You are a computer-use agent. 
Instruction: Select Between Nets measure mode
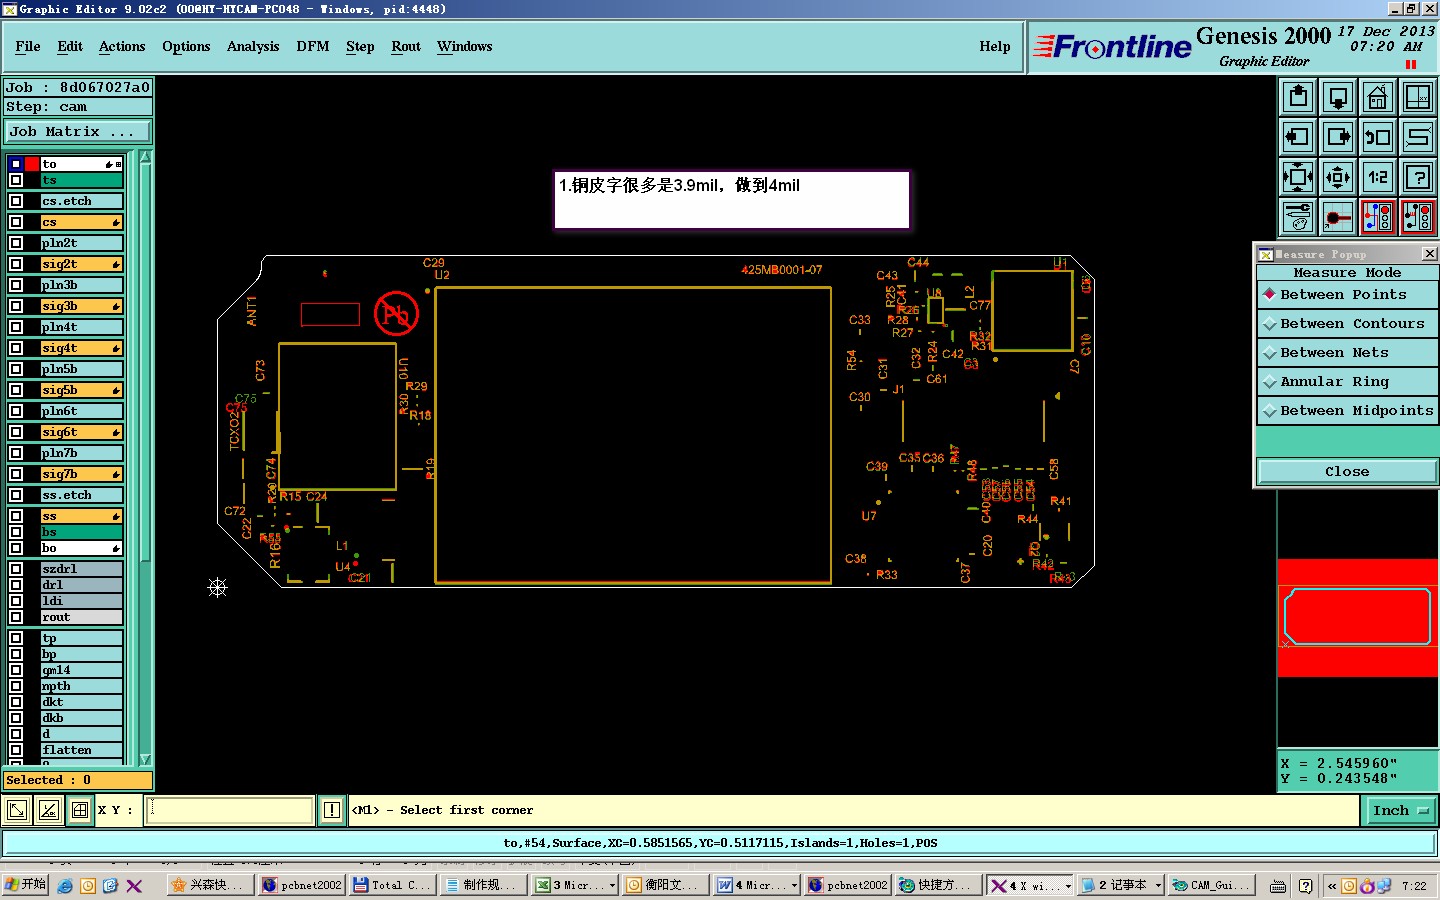click(x=1347, y=353)
